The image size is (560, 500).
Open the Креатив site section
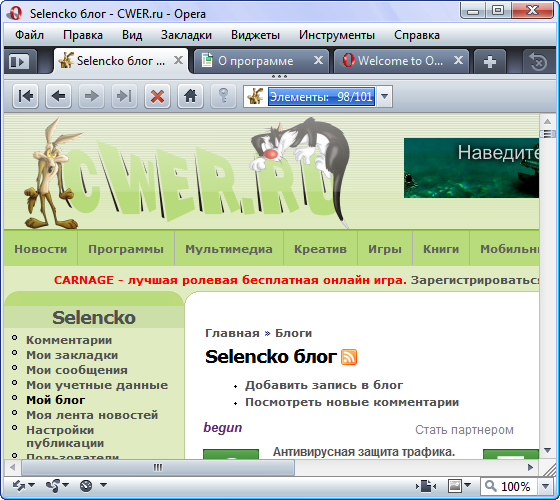(x=320, y=249)
